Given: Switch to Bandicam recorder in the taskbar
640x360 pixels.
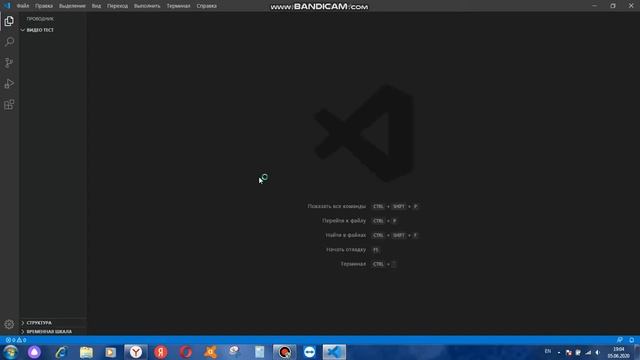Looking at the screenshot, I should 284,352.
